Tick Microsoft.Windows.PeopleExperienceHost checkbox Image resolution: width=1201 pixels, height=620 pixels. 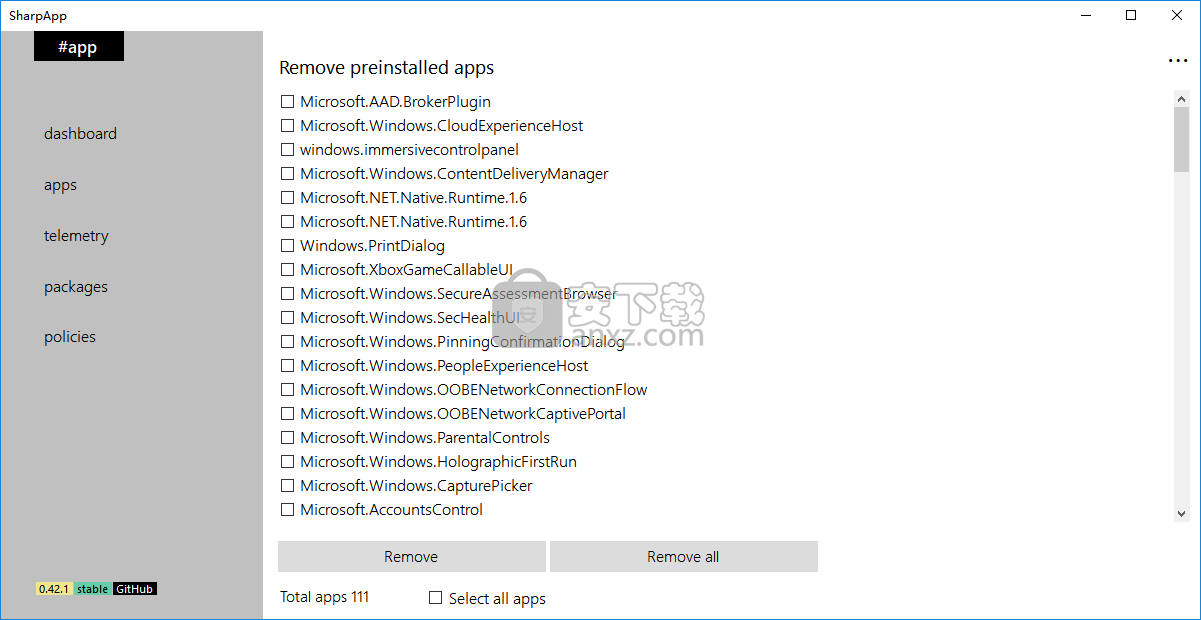point(288,366)
